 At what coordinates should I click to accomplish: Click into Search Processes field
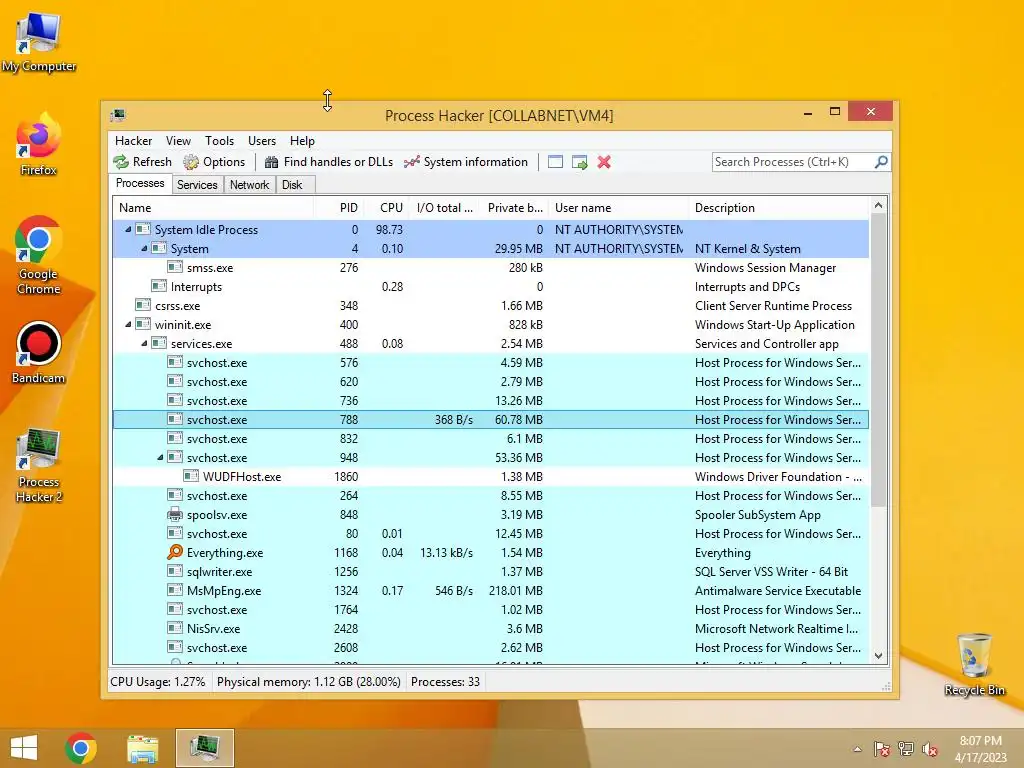click(x=793, y=162)
